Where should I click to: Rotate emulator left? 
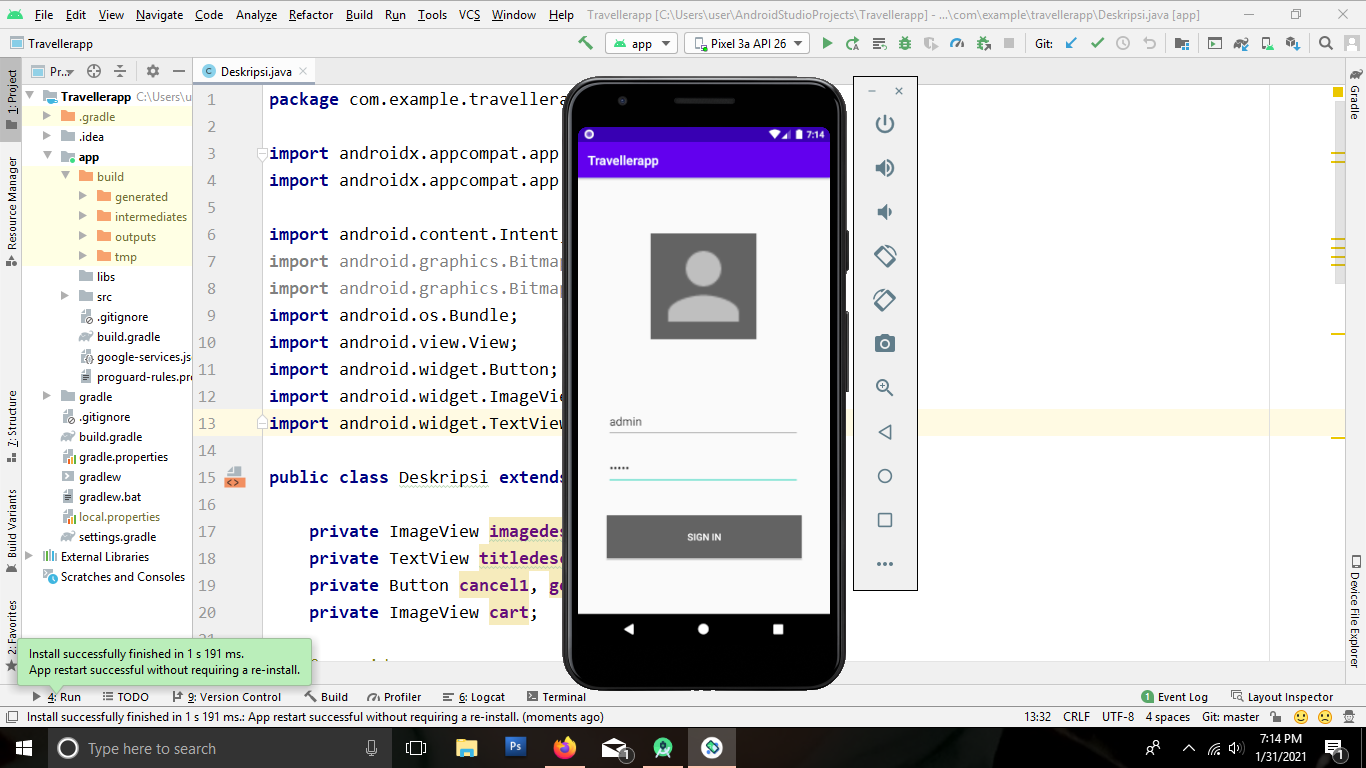(884, 256)
